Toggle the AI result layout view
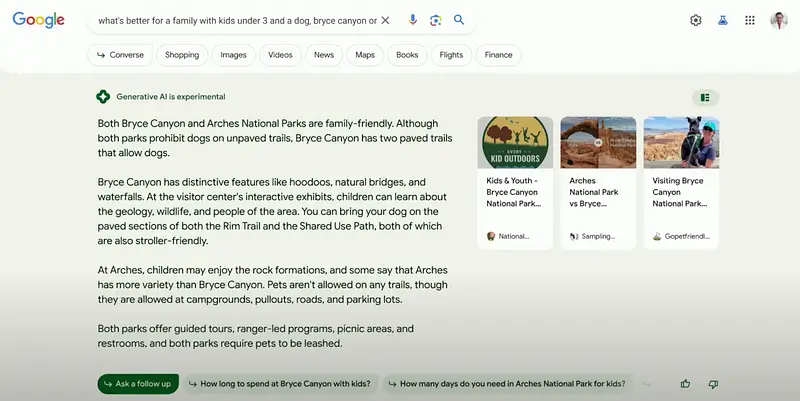800x401 pixels. tap(705, 97)
